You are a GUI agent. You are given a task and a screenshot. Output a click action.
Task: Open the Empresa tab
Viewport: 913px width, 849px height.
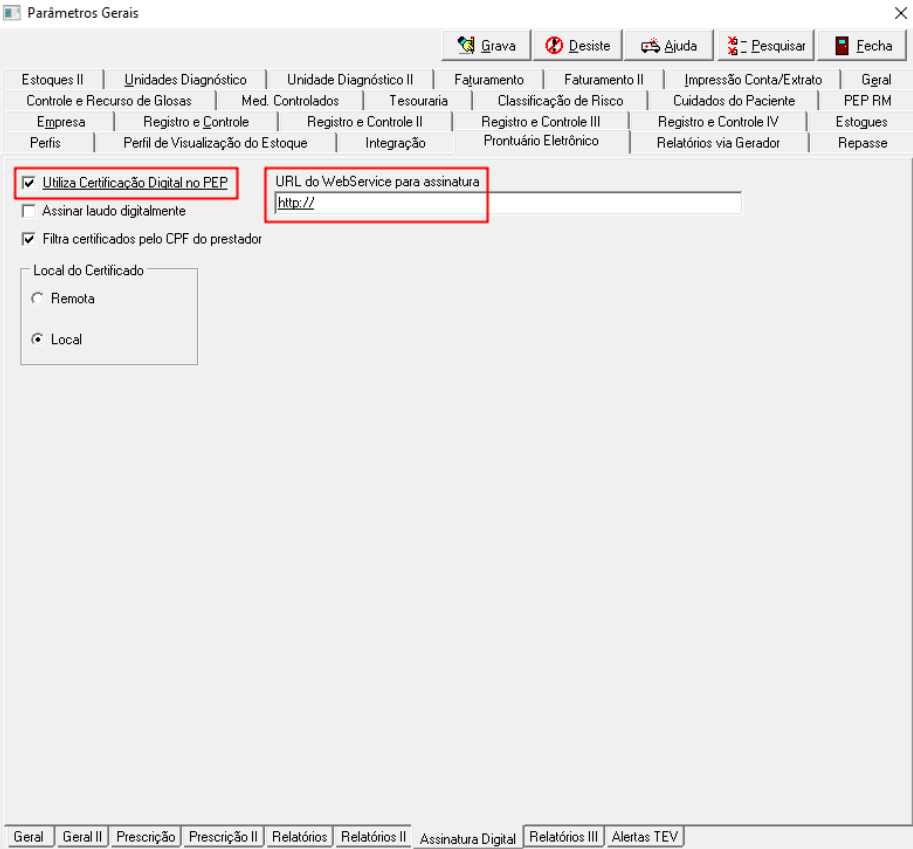[x=61, y=122]
